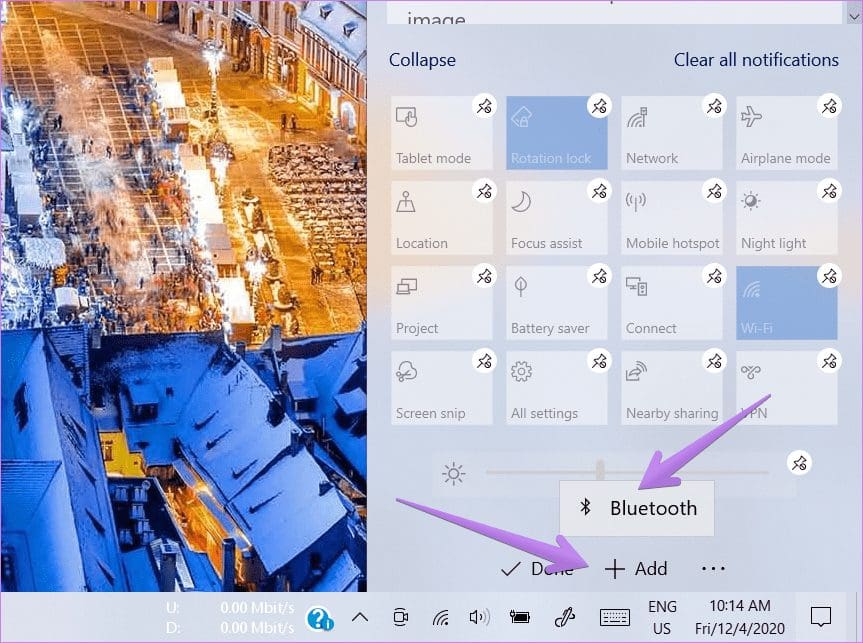Toggle the Wi-Fi quick action tile
The width and height of the screenshot is (863, 643).
point(786,303)
